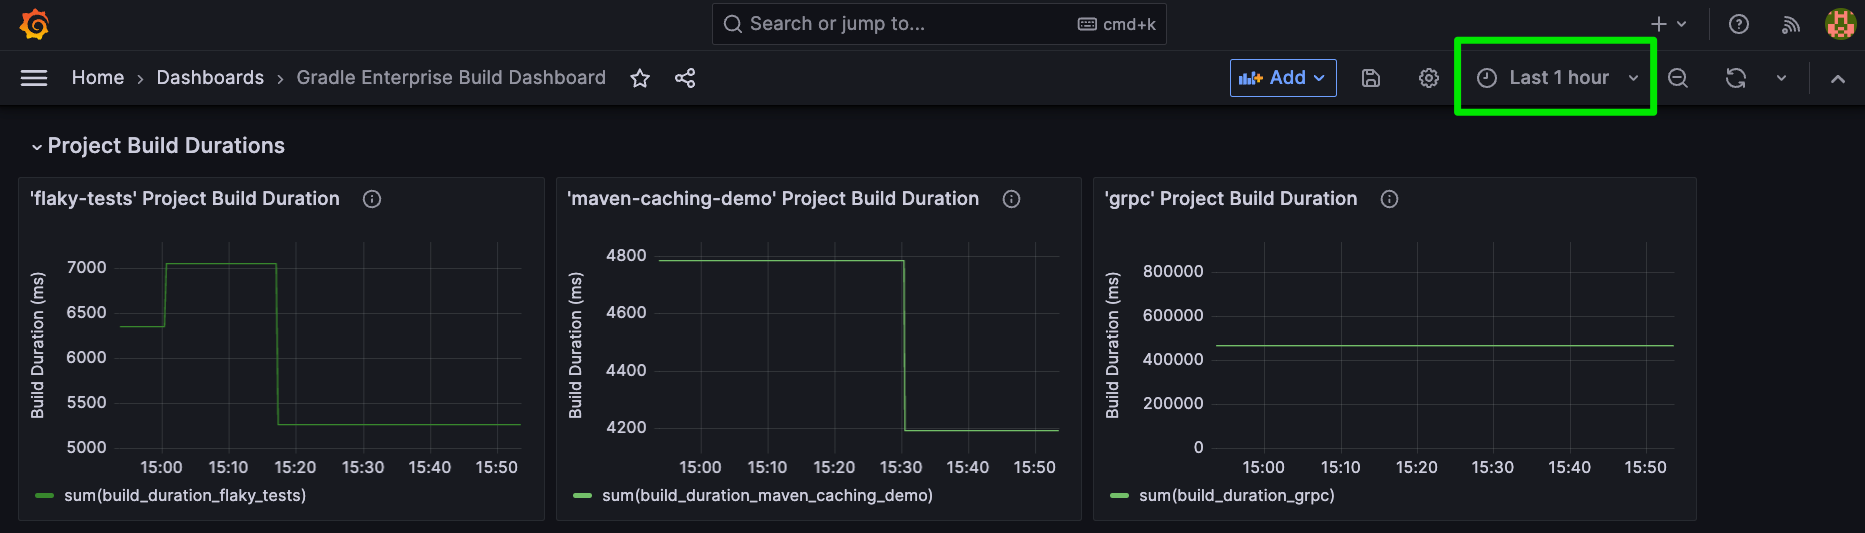
Task: Zoom out the time range
Action: pyautogui.click(x=1678, y=78)
